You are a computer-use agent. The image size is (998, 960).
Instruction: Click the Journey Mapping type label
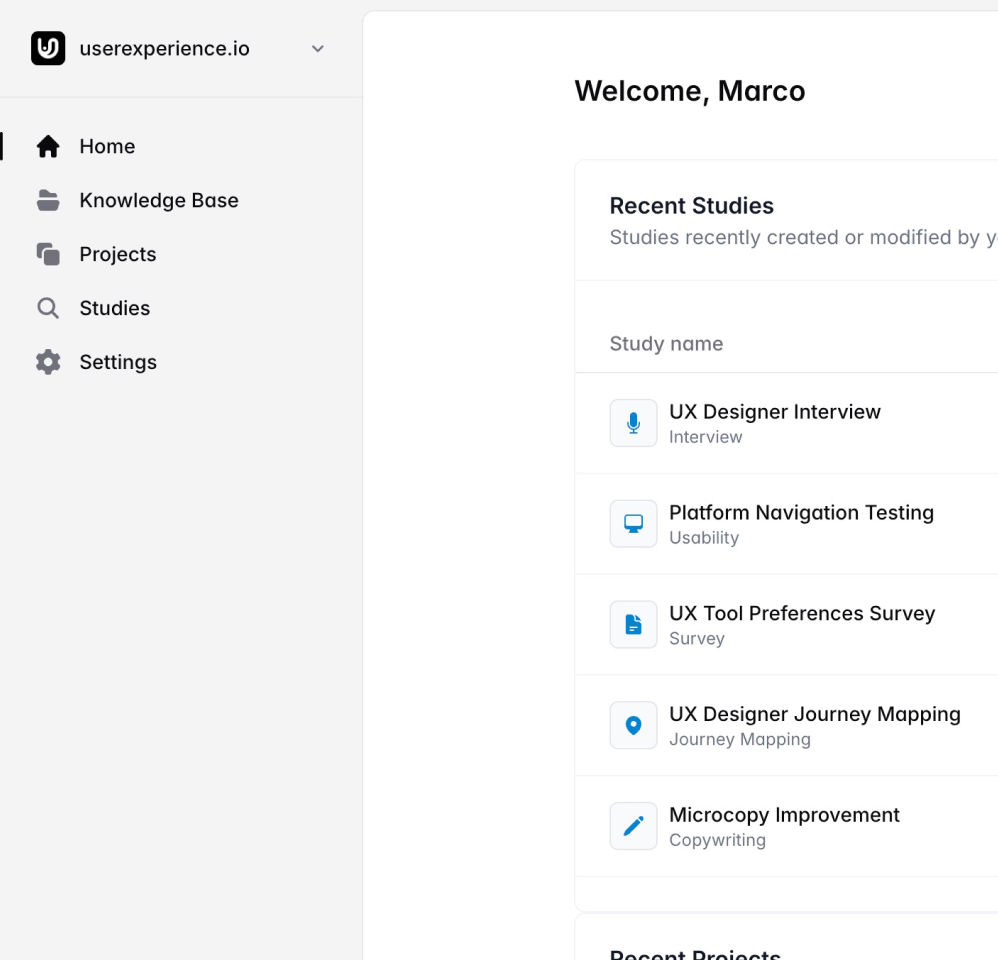click(740, 740)
